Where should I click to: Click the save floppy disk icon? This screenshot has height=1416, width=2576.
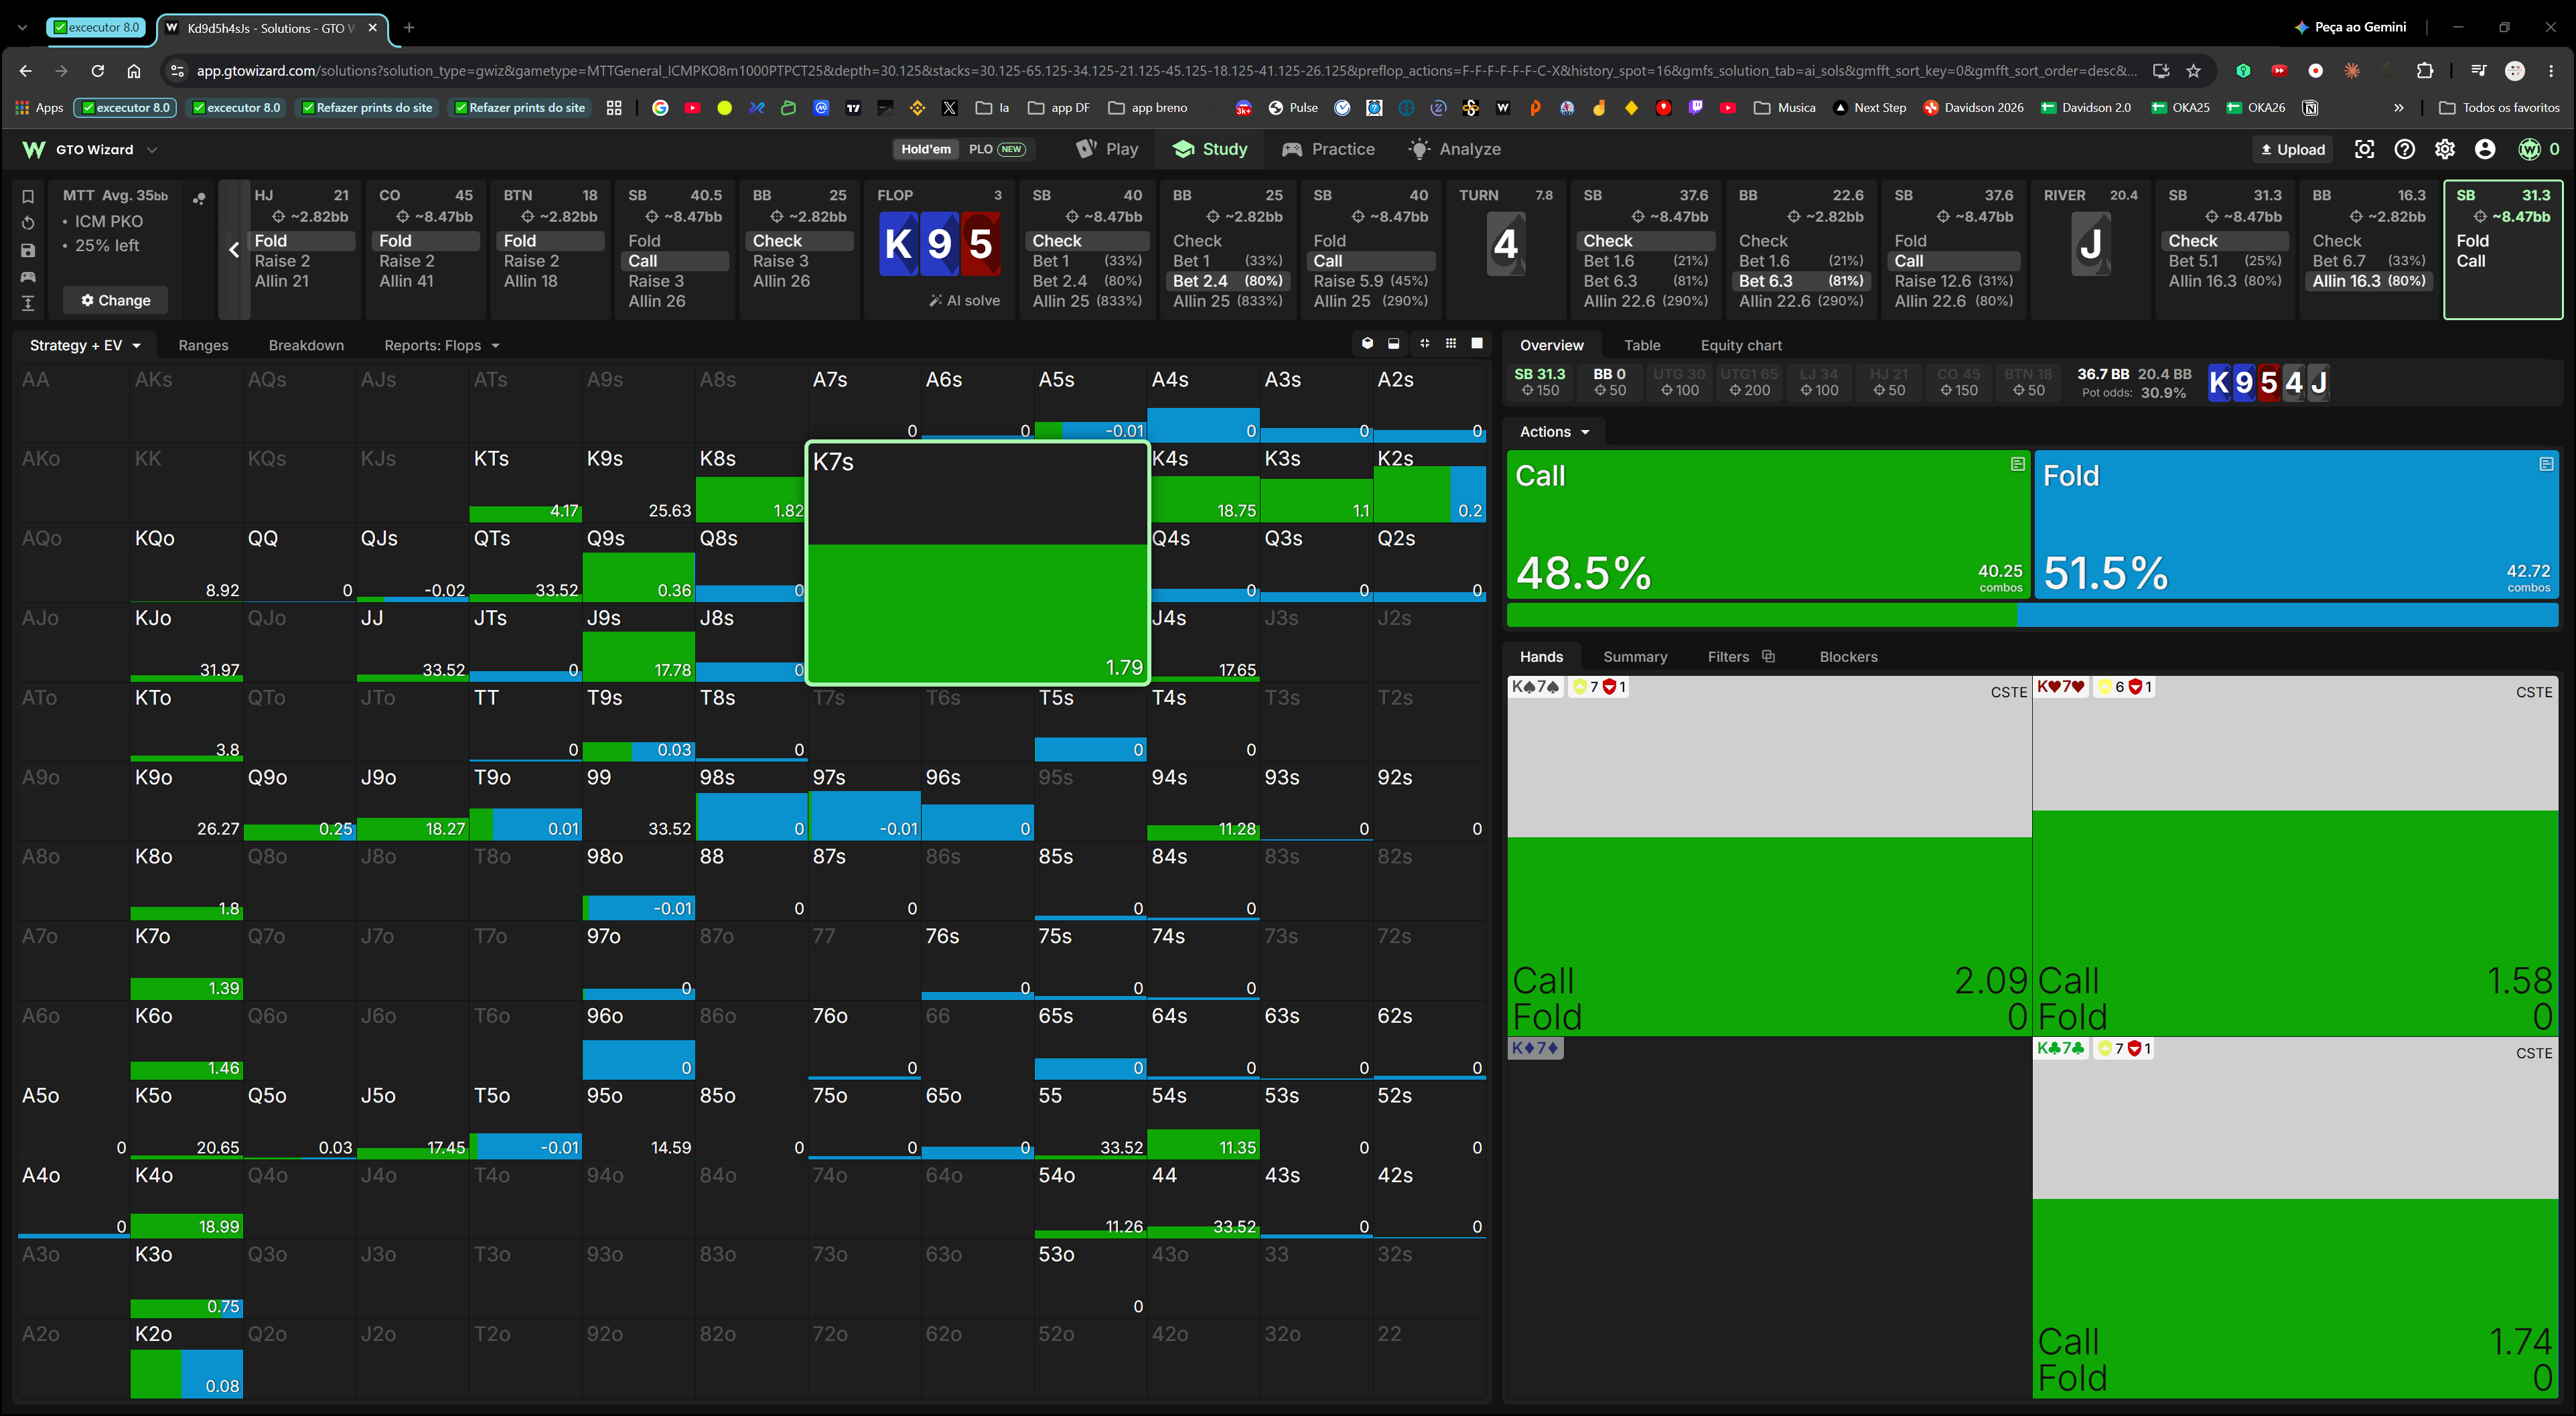(28, 250)
